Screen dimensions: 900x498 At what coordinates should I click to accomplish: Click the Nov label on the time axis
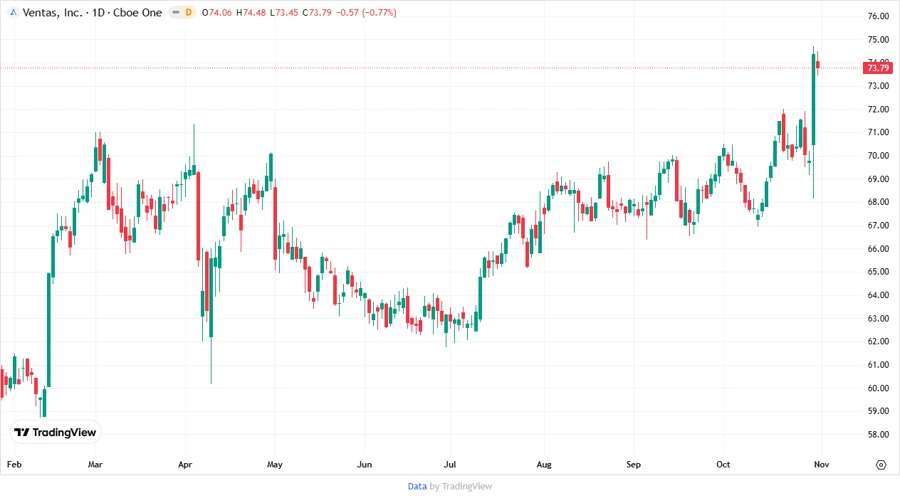coord(821,464)
